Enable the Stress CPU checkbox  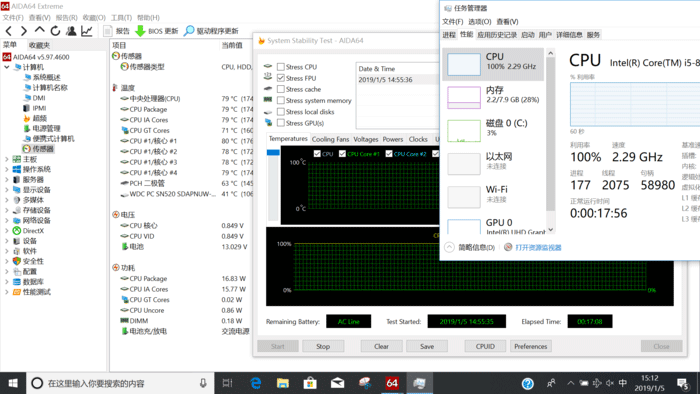coord(280,66)
